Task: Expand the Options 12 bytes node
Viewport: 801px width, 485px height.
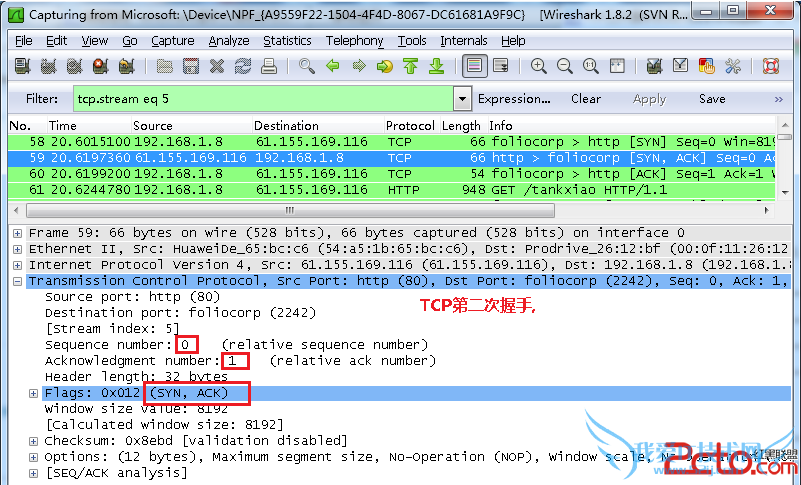Action: [x=33, y=457]
